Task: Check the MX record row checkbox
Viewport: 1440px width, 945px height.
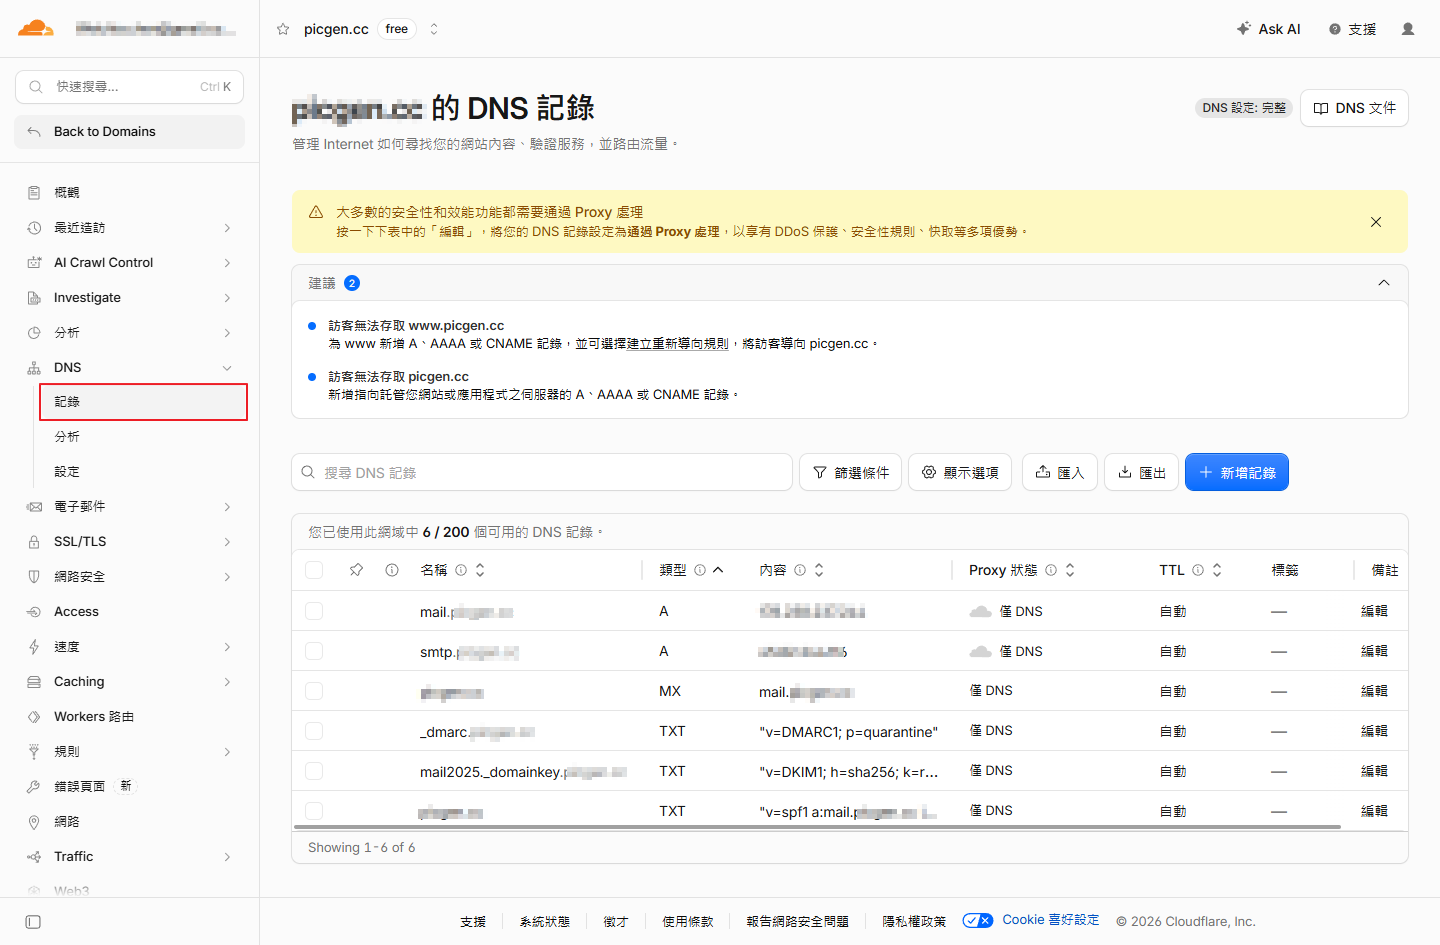Action: coord(314,691)
